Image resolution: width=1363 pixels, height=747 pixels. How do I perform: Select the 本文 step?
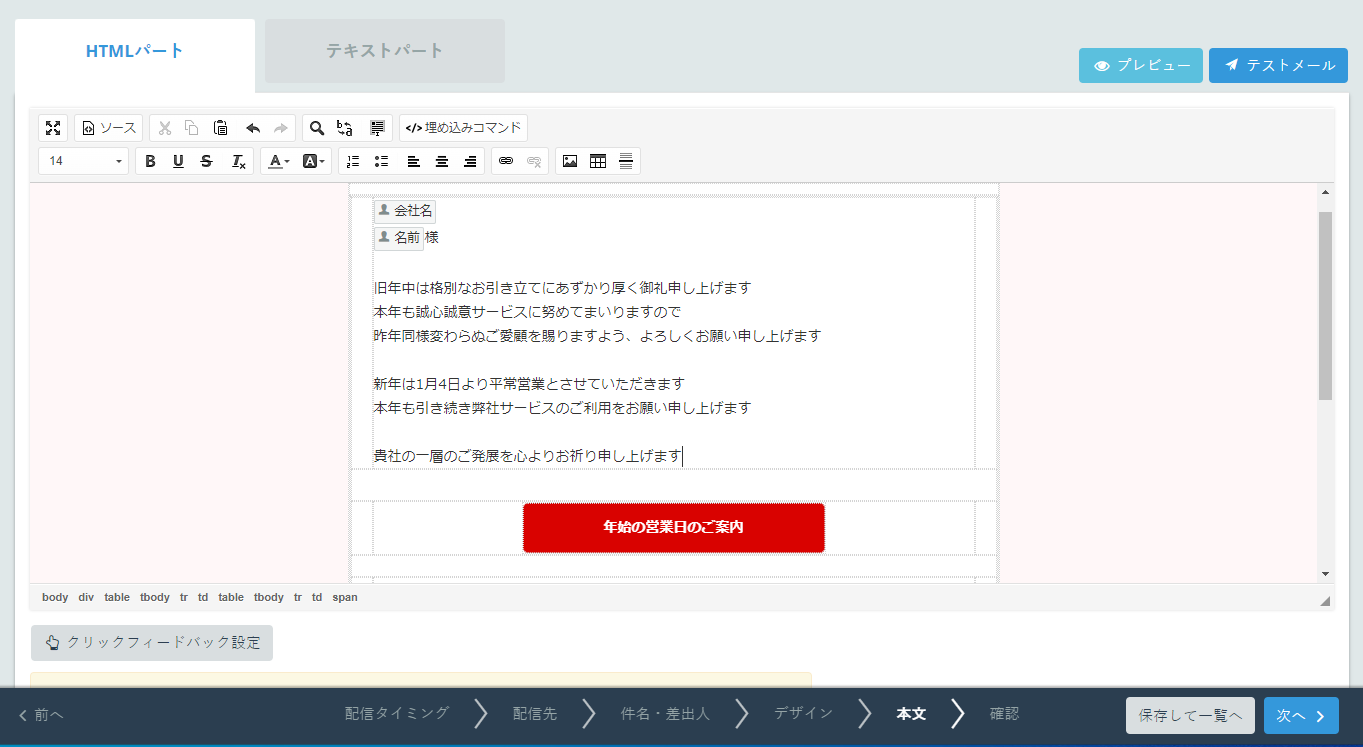(x=911, y=713)
